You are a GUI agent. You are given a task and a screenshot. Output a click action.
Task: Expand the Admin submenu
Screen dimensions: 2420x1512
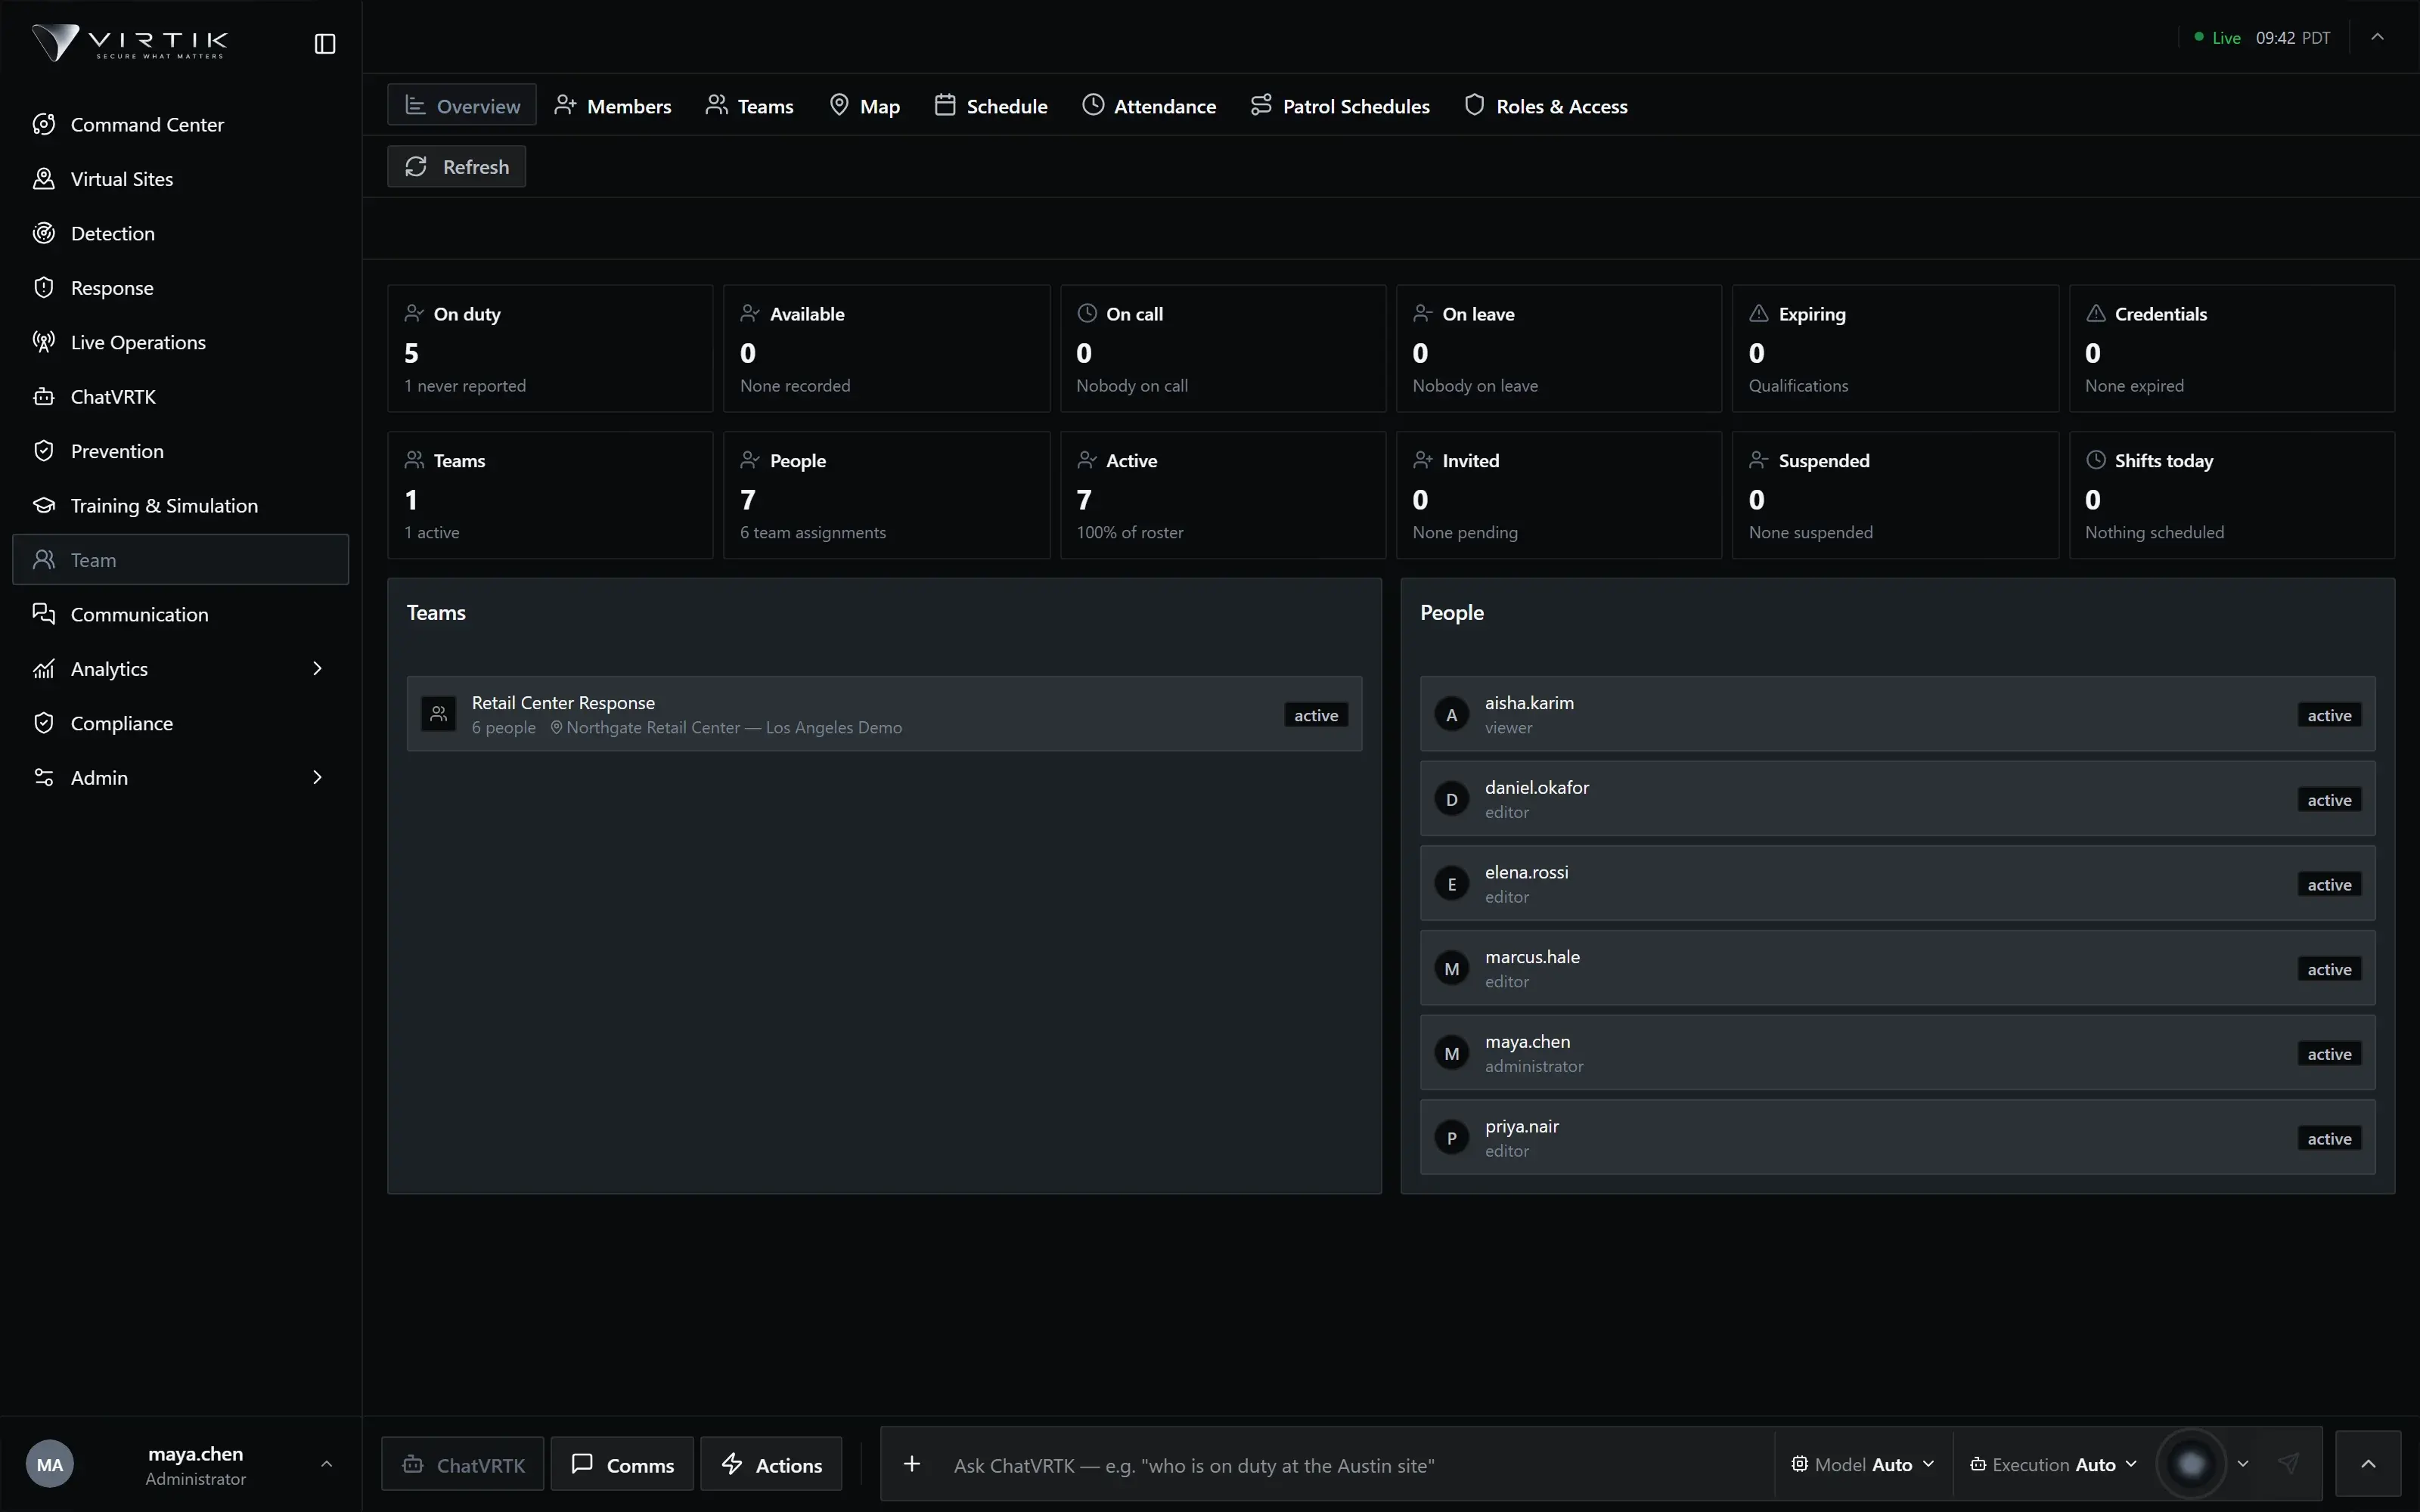[317, 777]
